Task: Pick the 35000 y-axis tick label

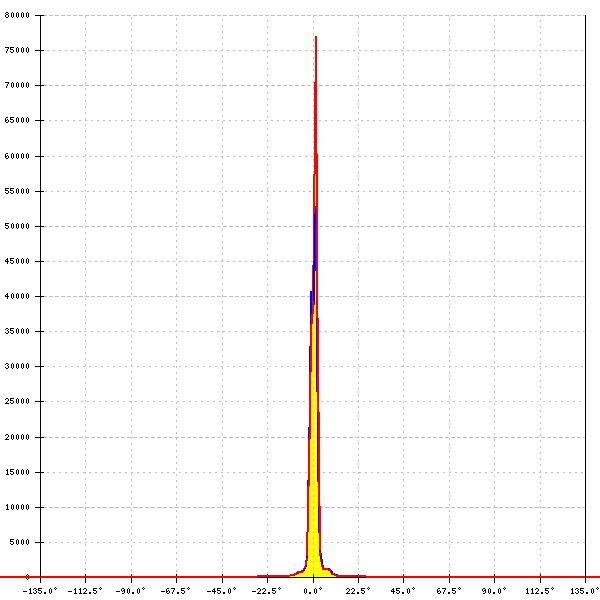Action: click(17, 331)
